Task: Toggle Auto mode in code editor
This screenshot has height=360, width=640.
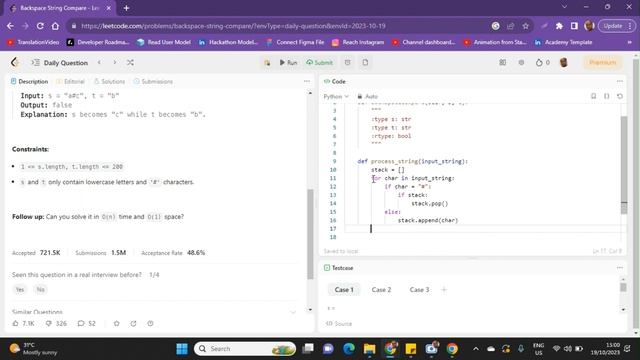Action: point(367,96)
